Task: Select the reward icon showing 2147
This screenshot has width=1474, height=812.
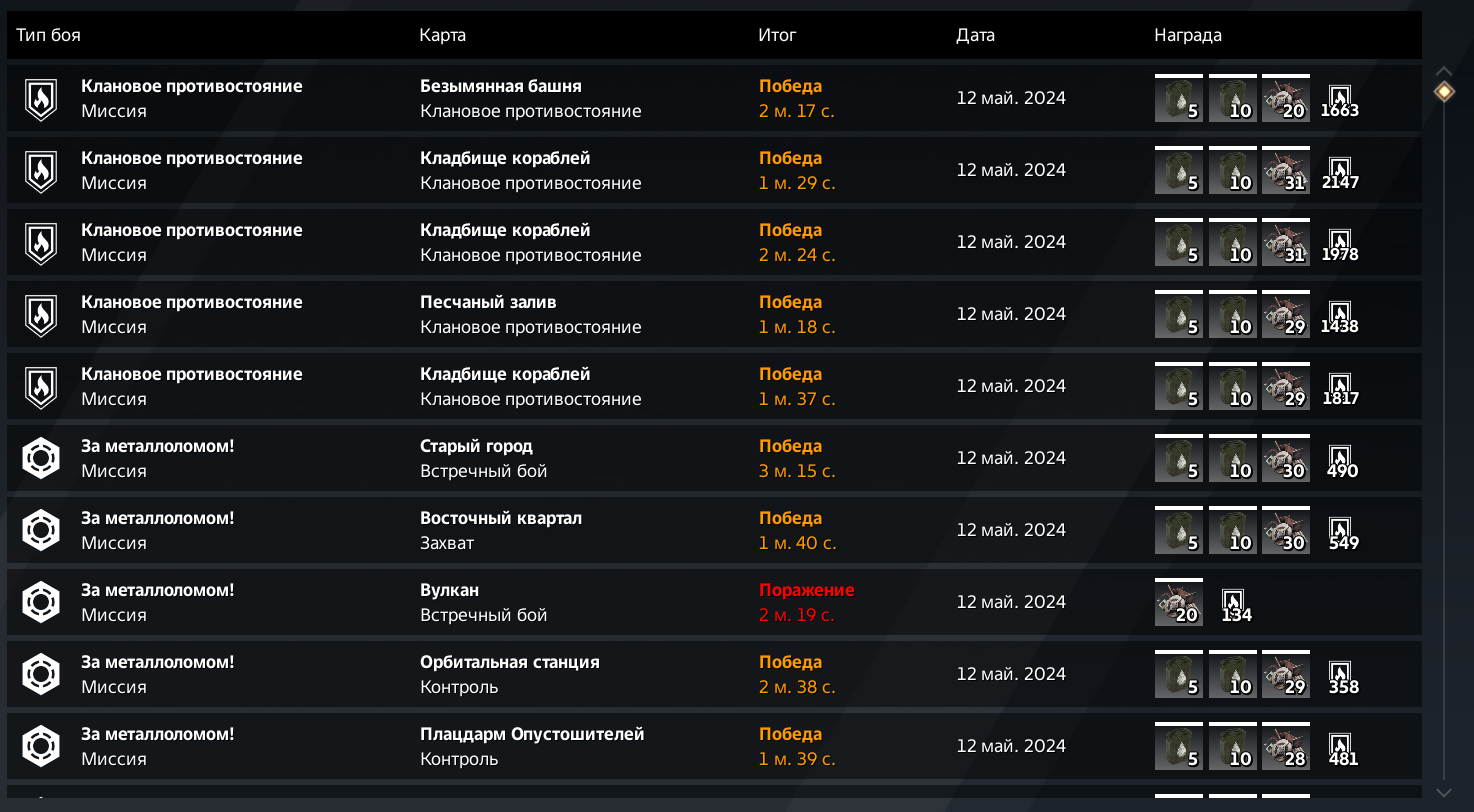Action: 1339,171
